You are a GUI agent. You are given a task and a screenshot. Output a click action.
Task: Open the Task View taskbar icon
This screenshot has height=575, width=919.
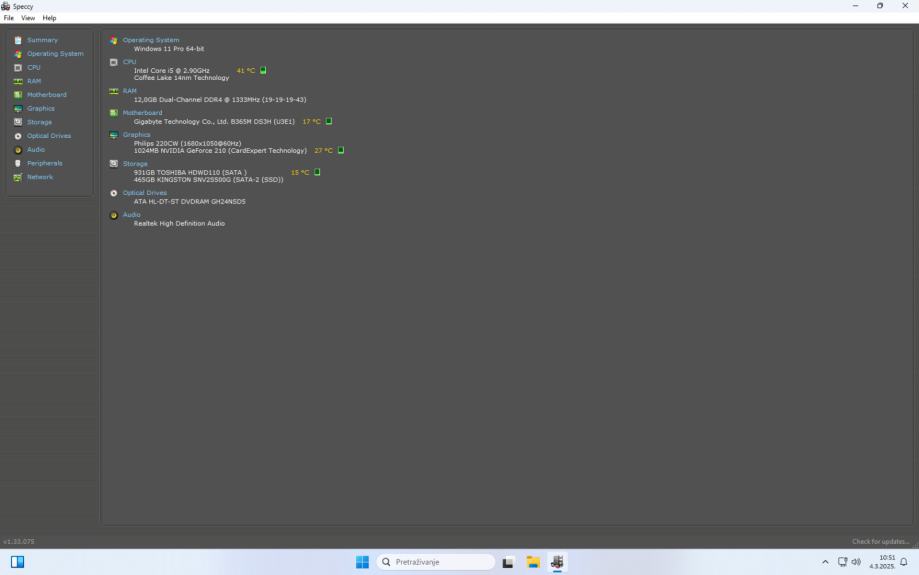pyautogui.click(x=508, y=562)
